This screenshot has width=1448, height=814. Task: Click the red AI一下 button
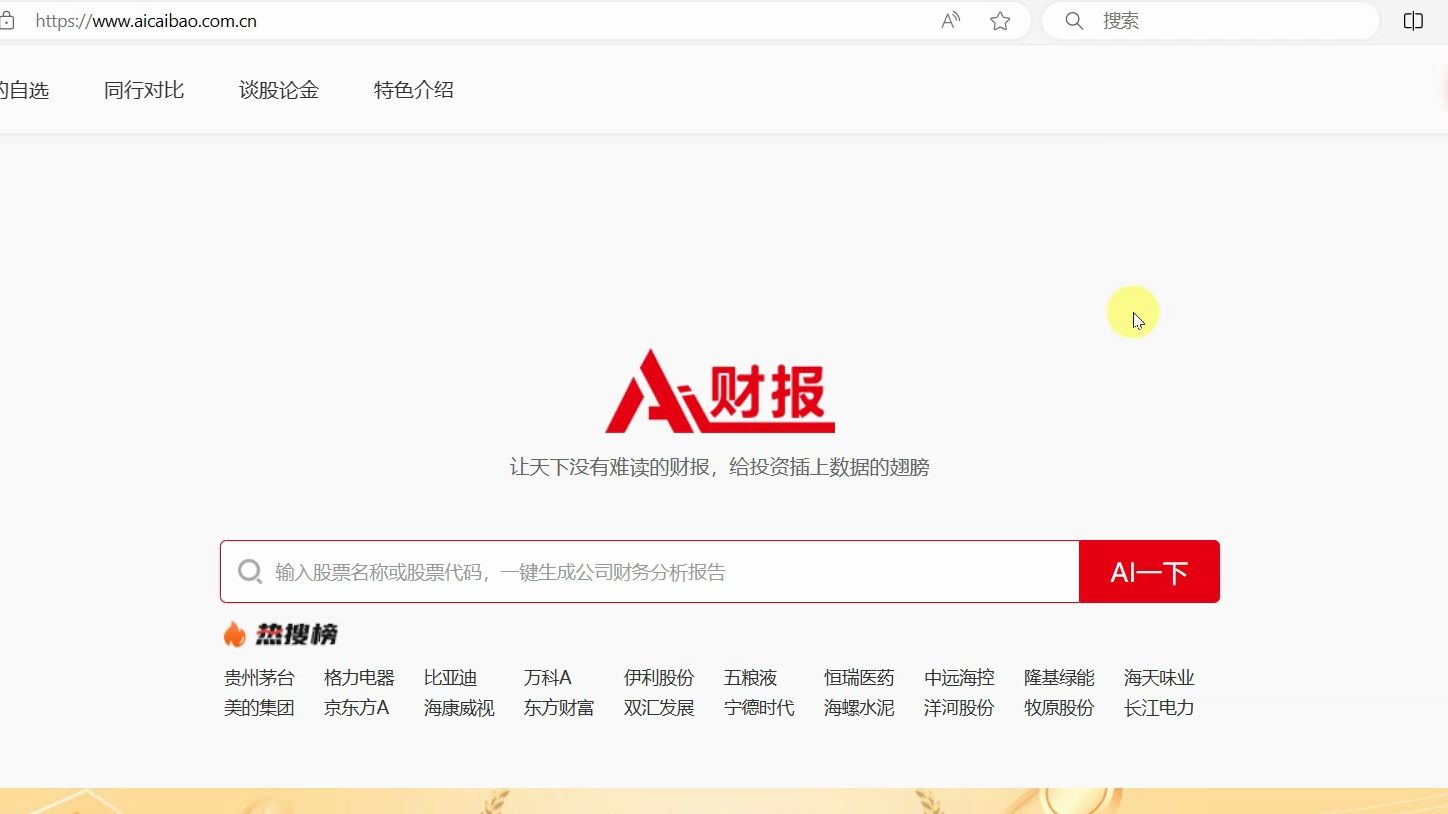coord(1150,572)
